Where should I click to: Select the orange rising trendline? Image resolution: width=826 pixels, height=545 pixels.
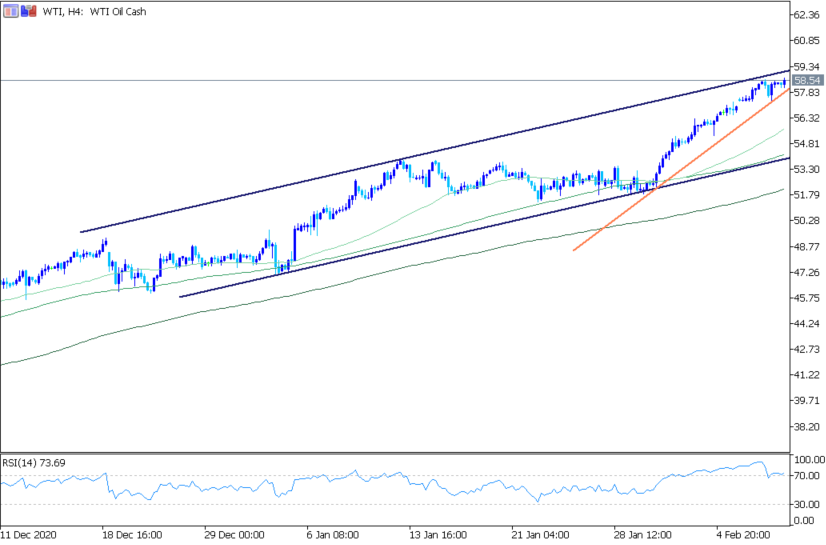coord(681,170)
